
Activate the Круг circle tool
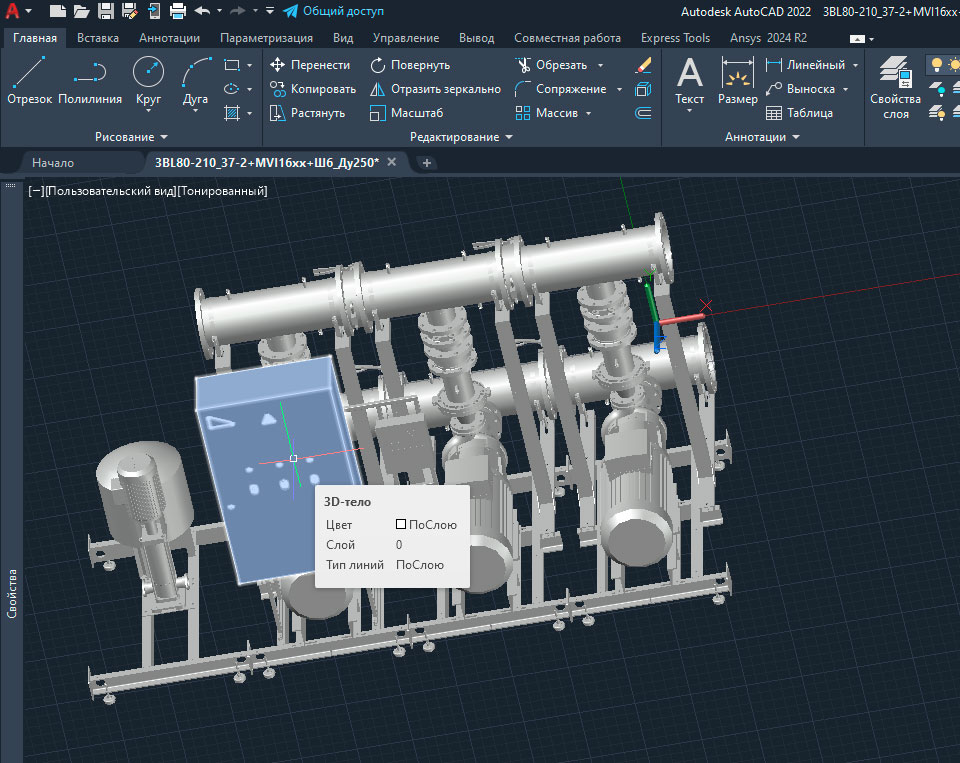pos(148,80)
